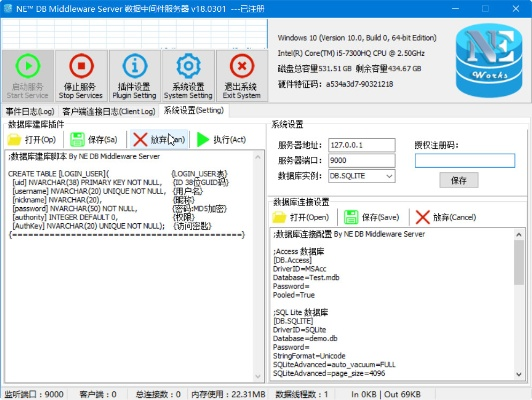
Task: Click the connection config scrollbar thumb
Action: (519, 262)
